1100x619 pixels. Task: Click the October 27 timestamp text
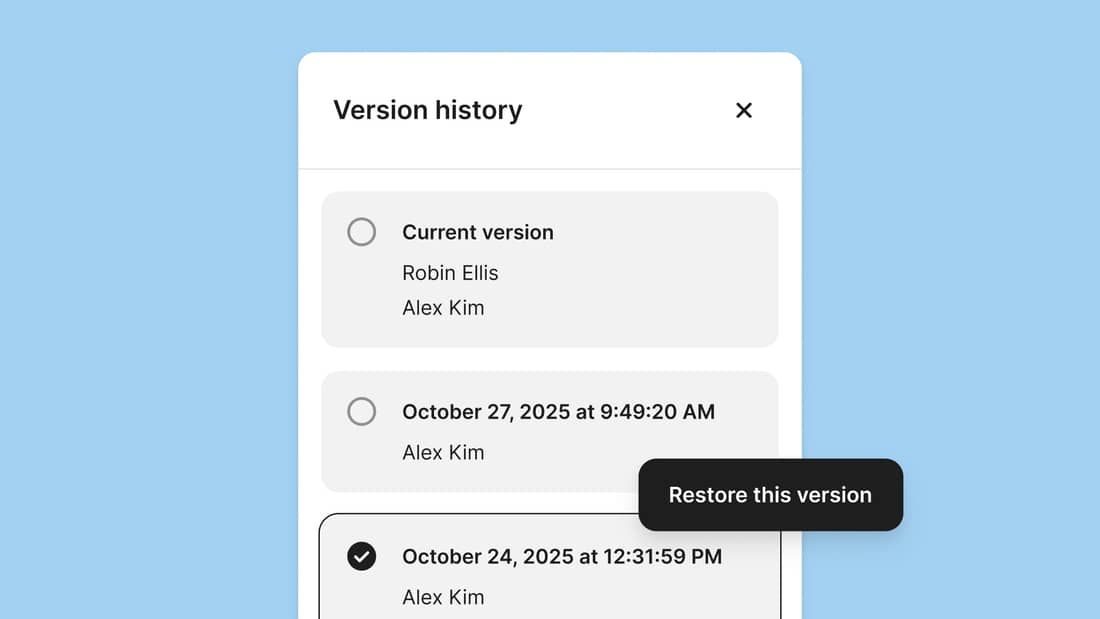(558, 411)
